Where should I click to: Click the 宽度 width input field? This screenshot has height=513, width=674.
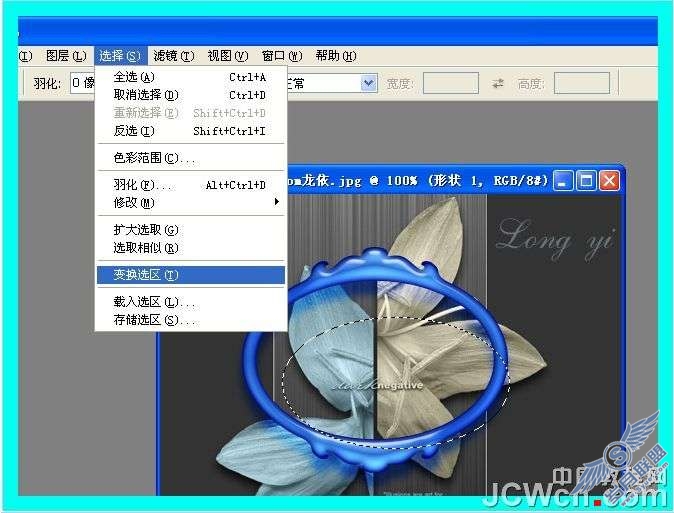[450, 83]
